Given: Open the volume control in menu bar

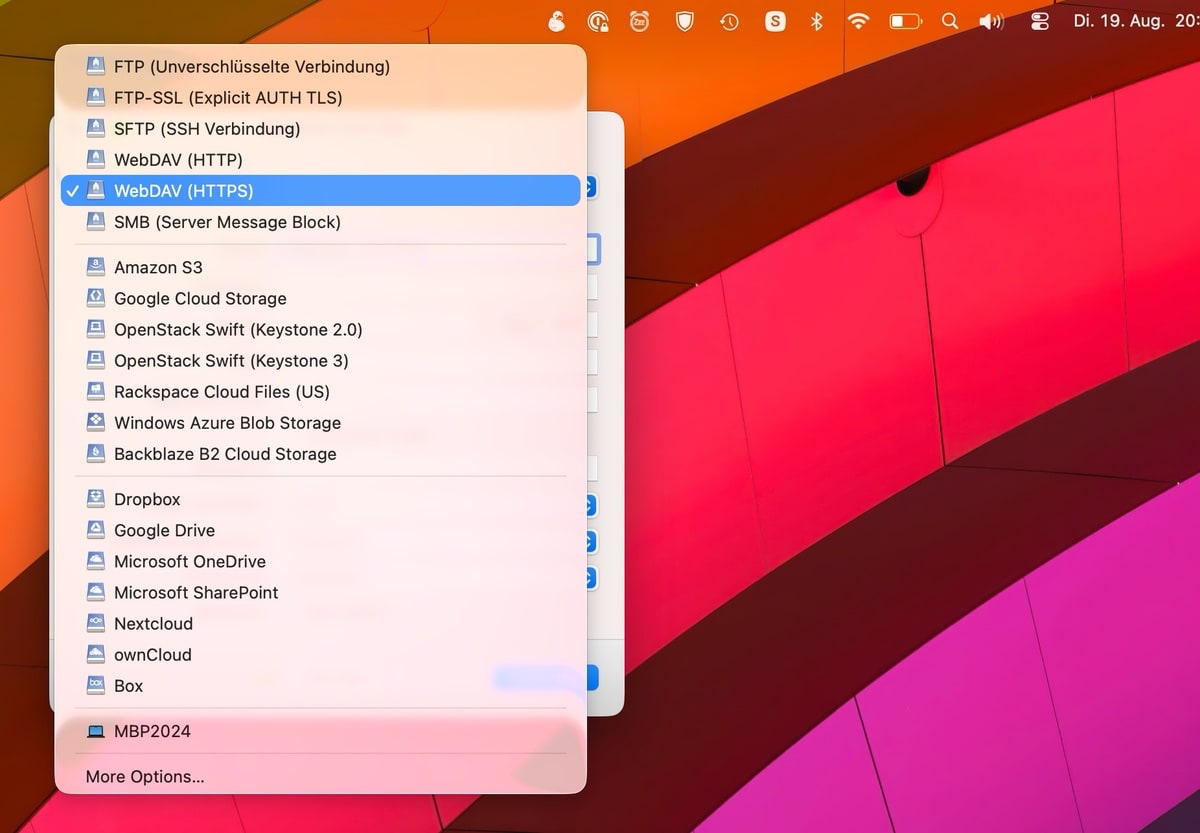Looking at the screenshot, I should [991, 21].
